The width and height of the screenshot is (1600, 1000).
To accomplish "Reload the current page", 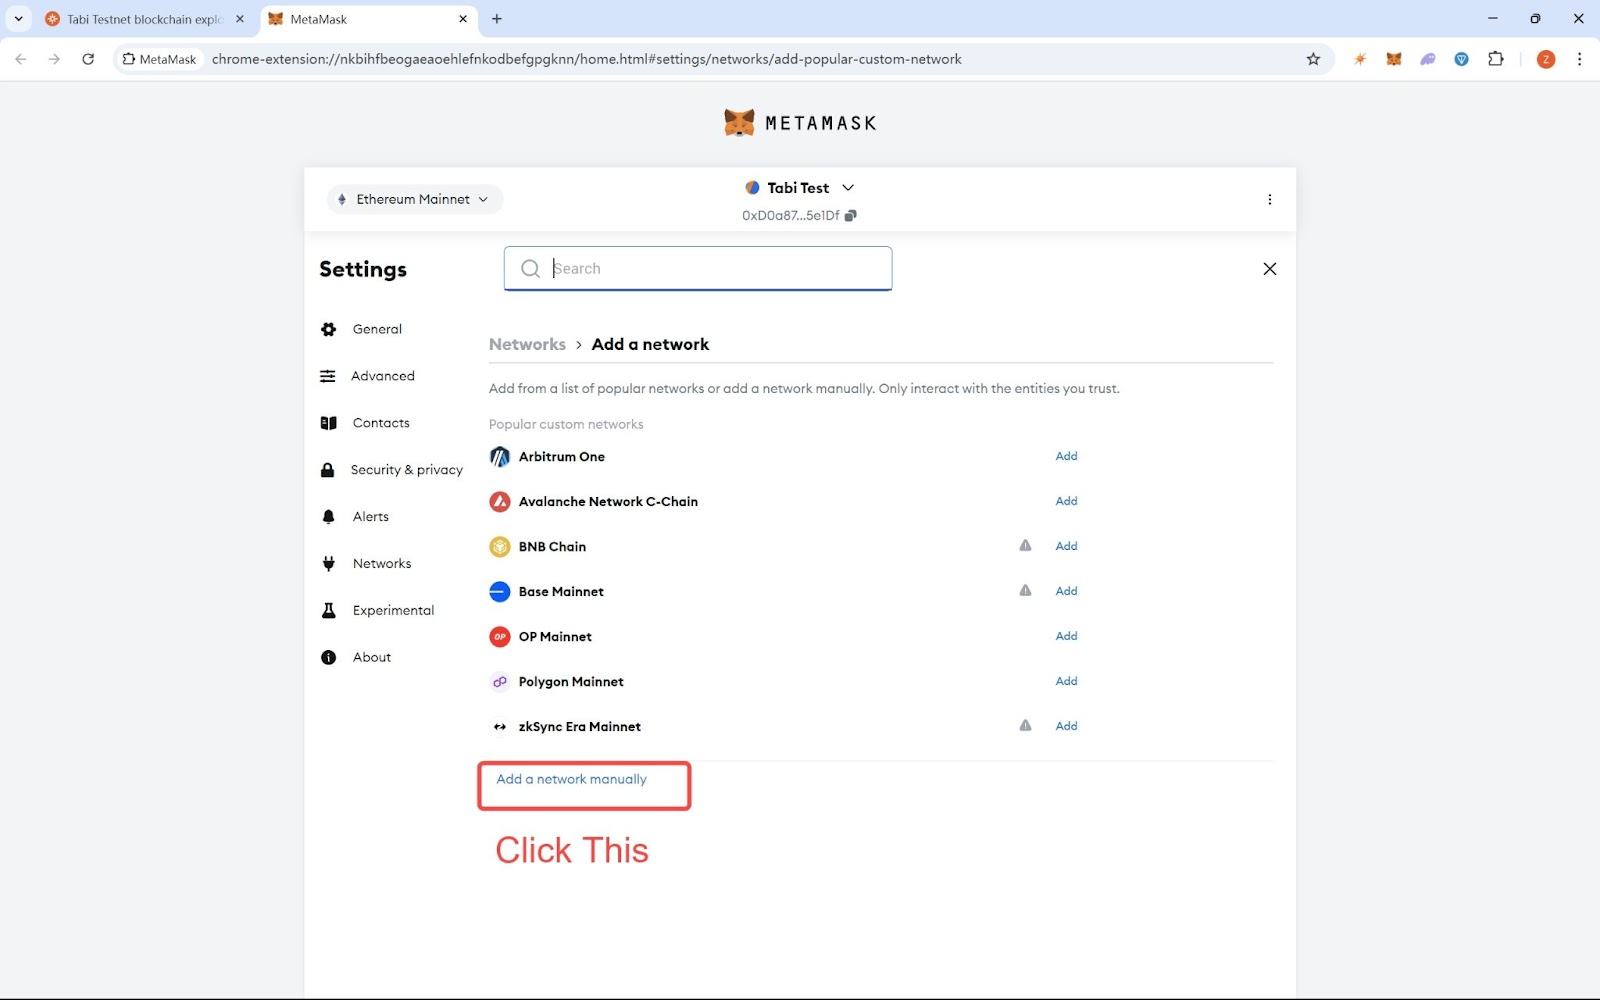I will tap(88, 59).
